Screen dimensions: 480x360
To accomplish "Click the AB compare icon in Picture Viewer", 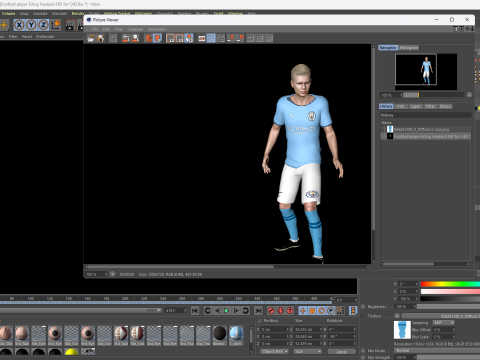I will click(202, 38).
